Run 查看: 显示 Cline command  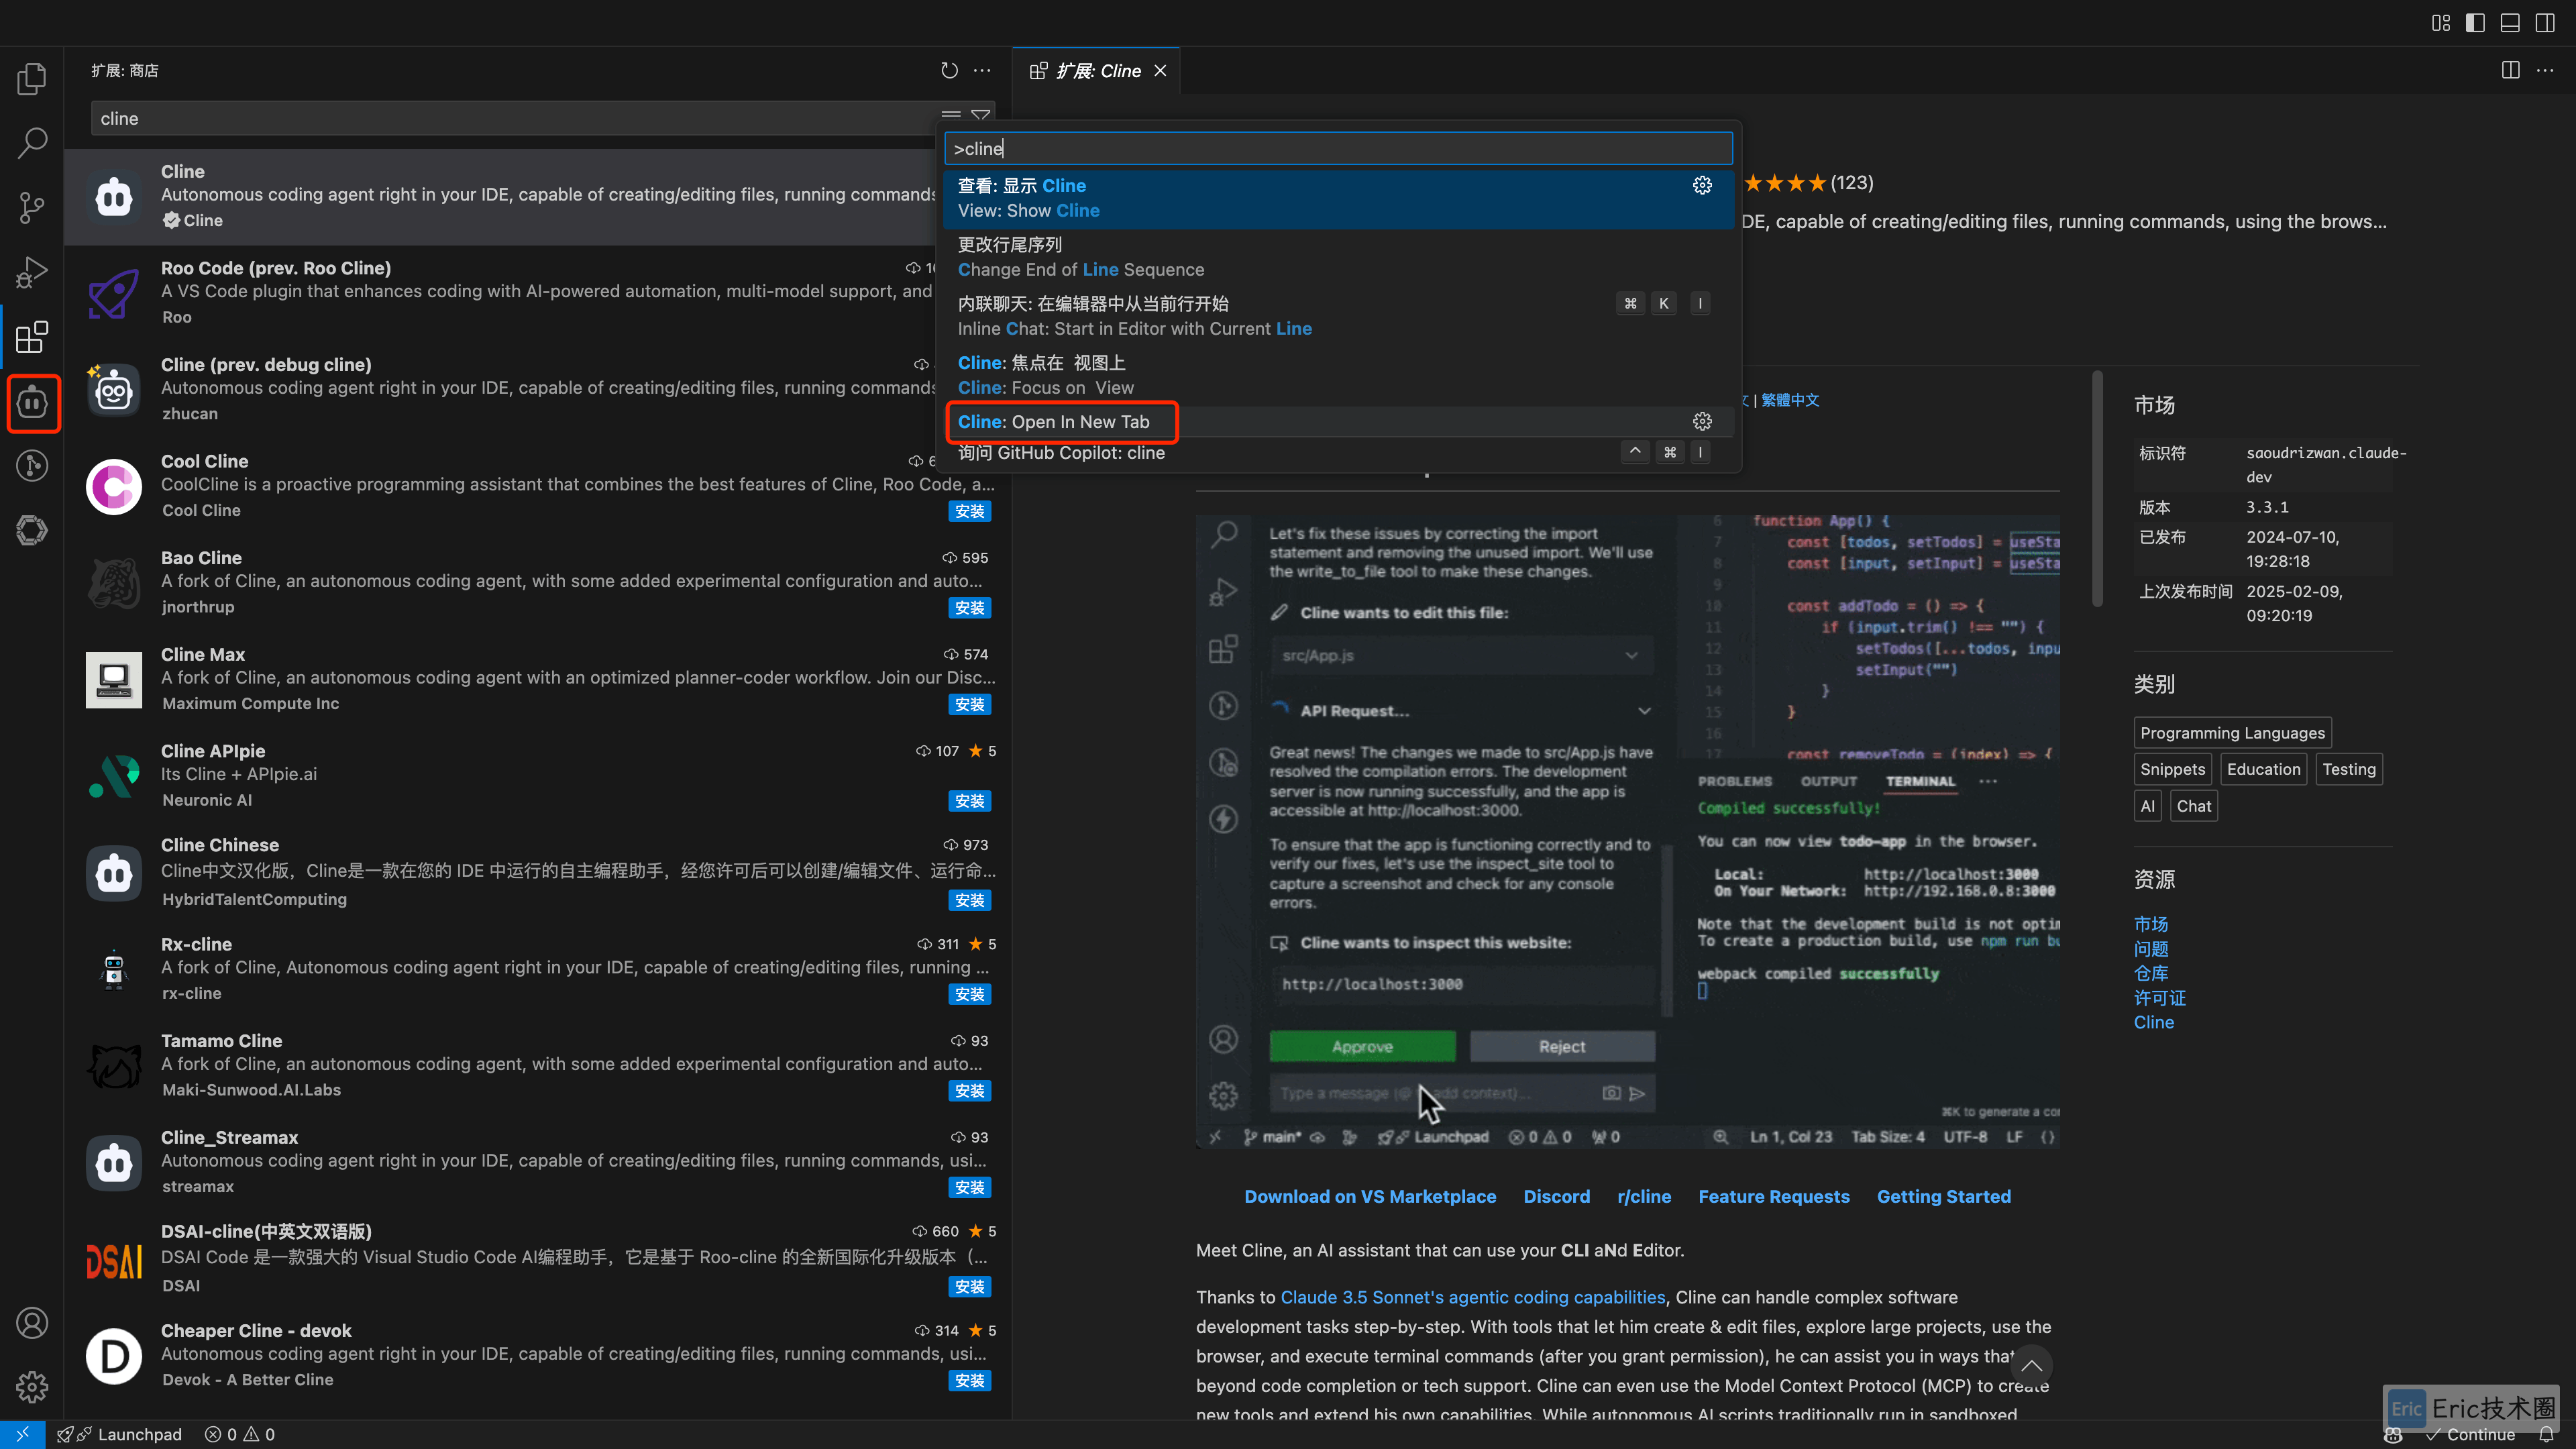pos(1338,198)
